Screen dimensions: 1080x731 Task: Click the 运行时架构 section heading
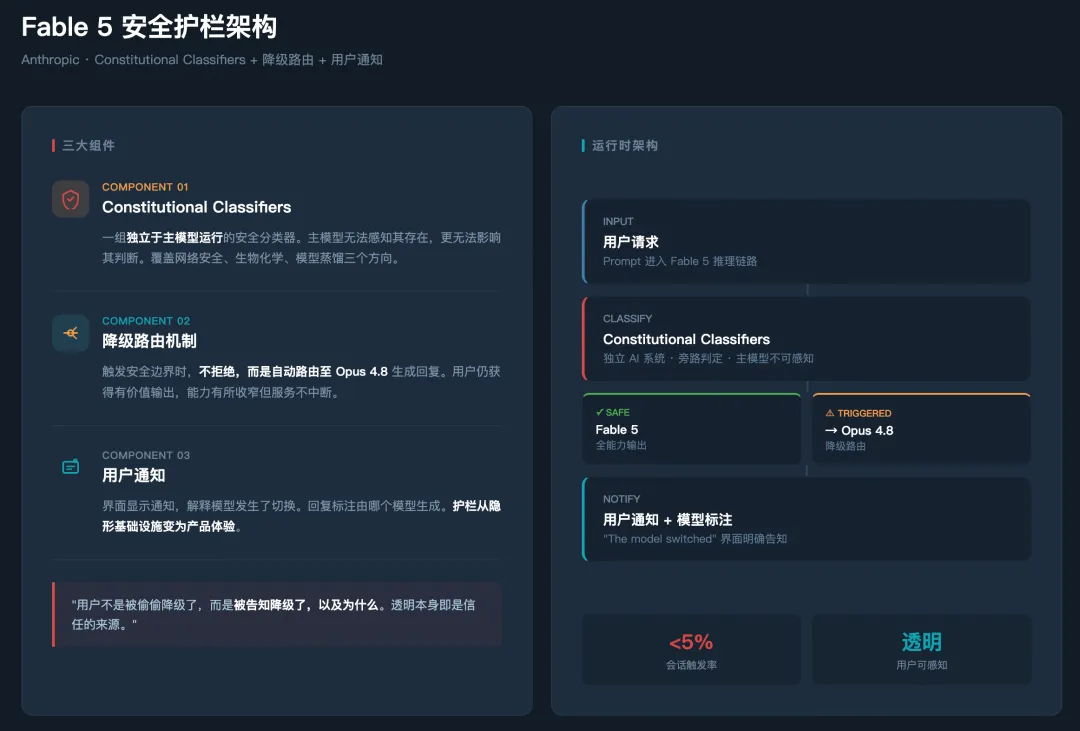point(625,145)
